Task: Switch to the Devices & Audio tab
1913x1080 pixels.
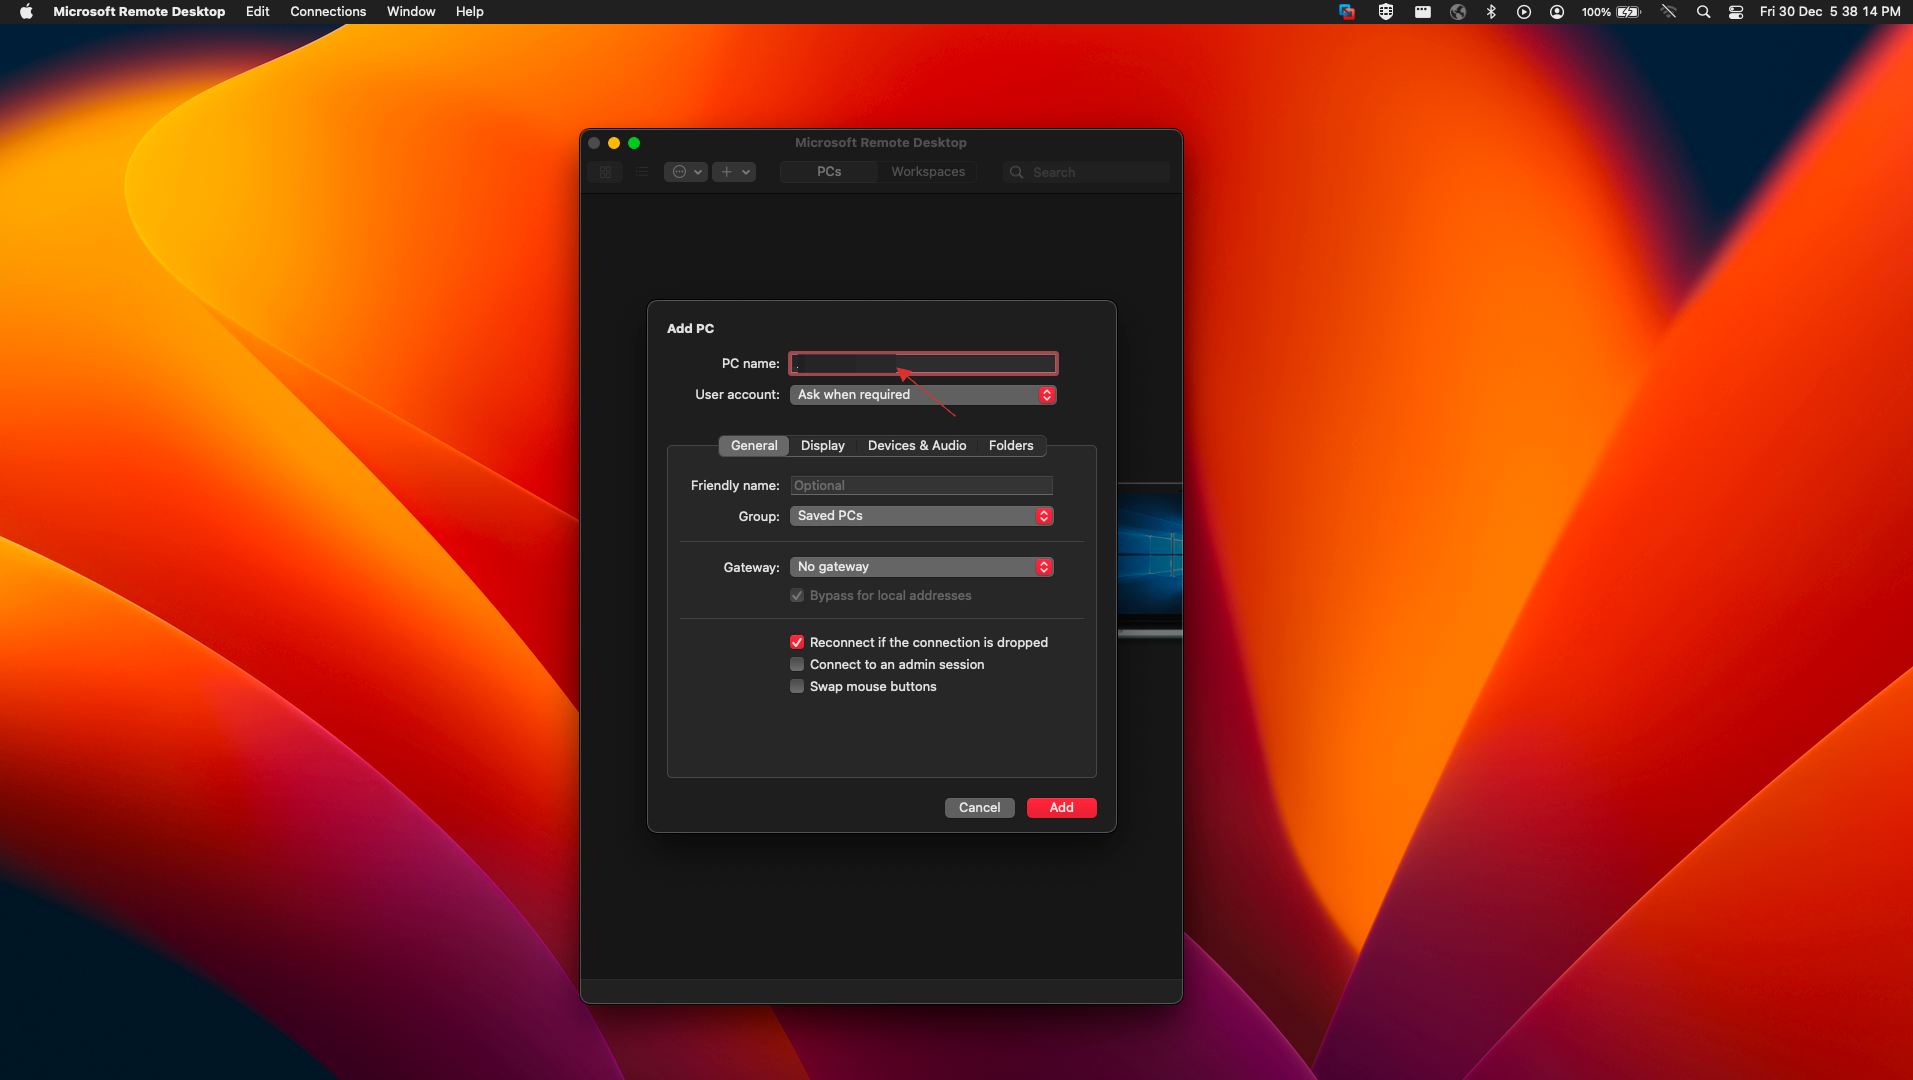Action: [917, 446]
